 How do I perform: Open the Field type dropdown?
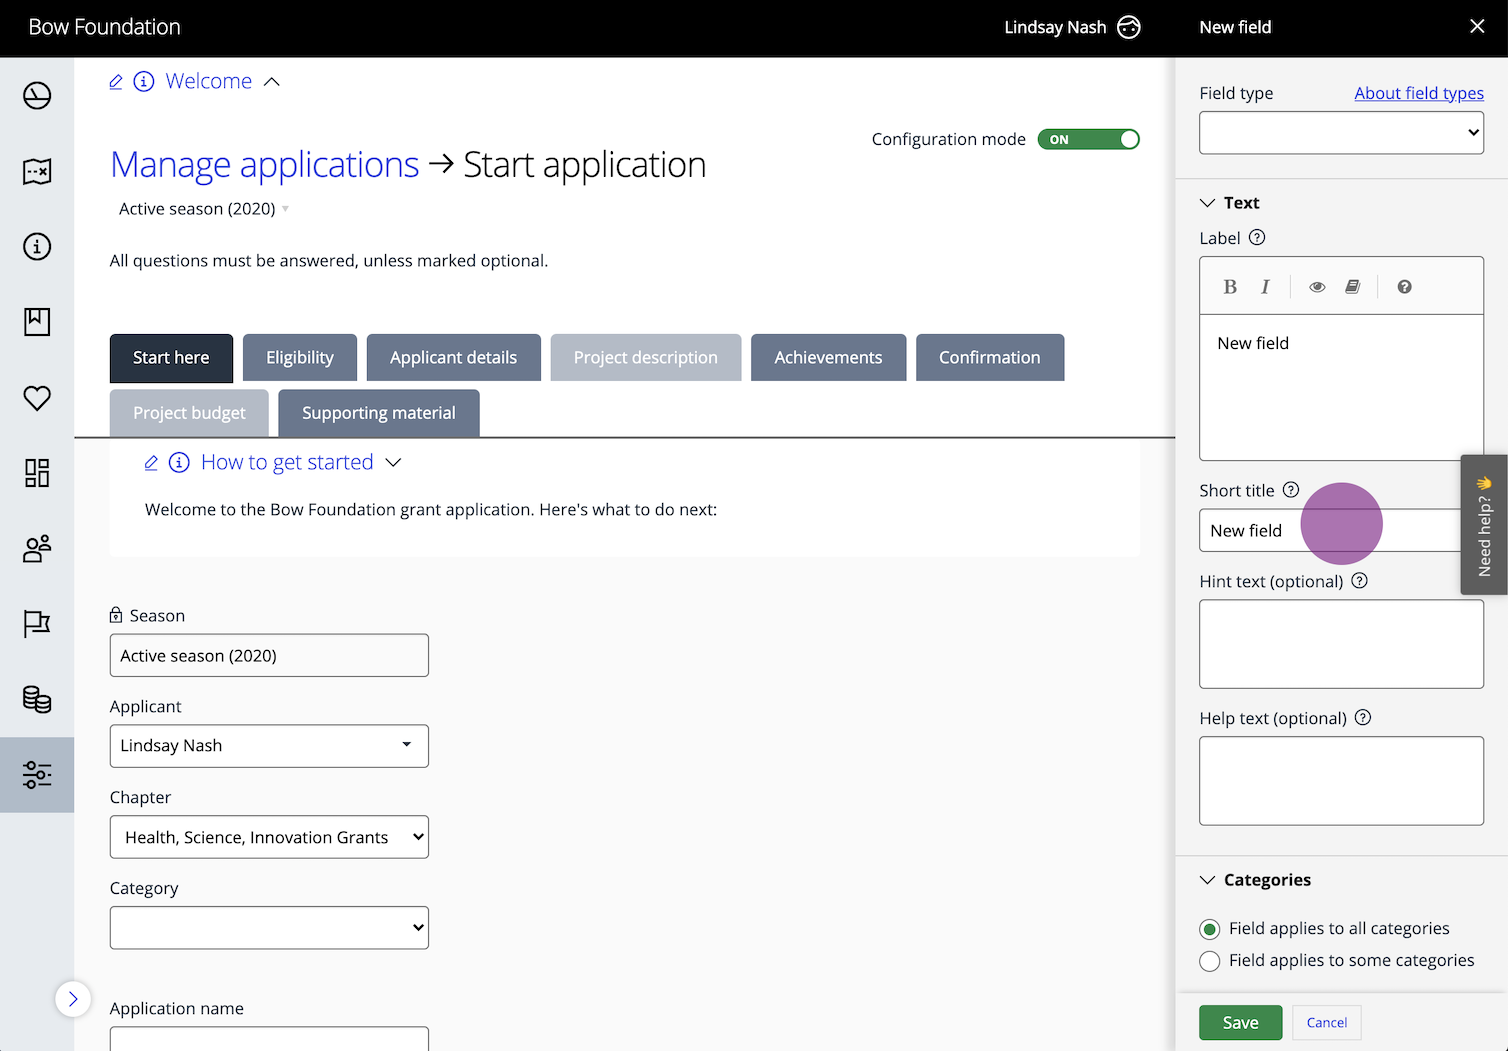1341,132
